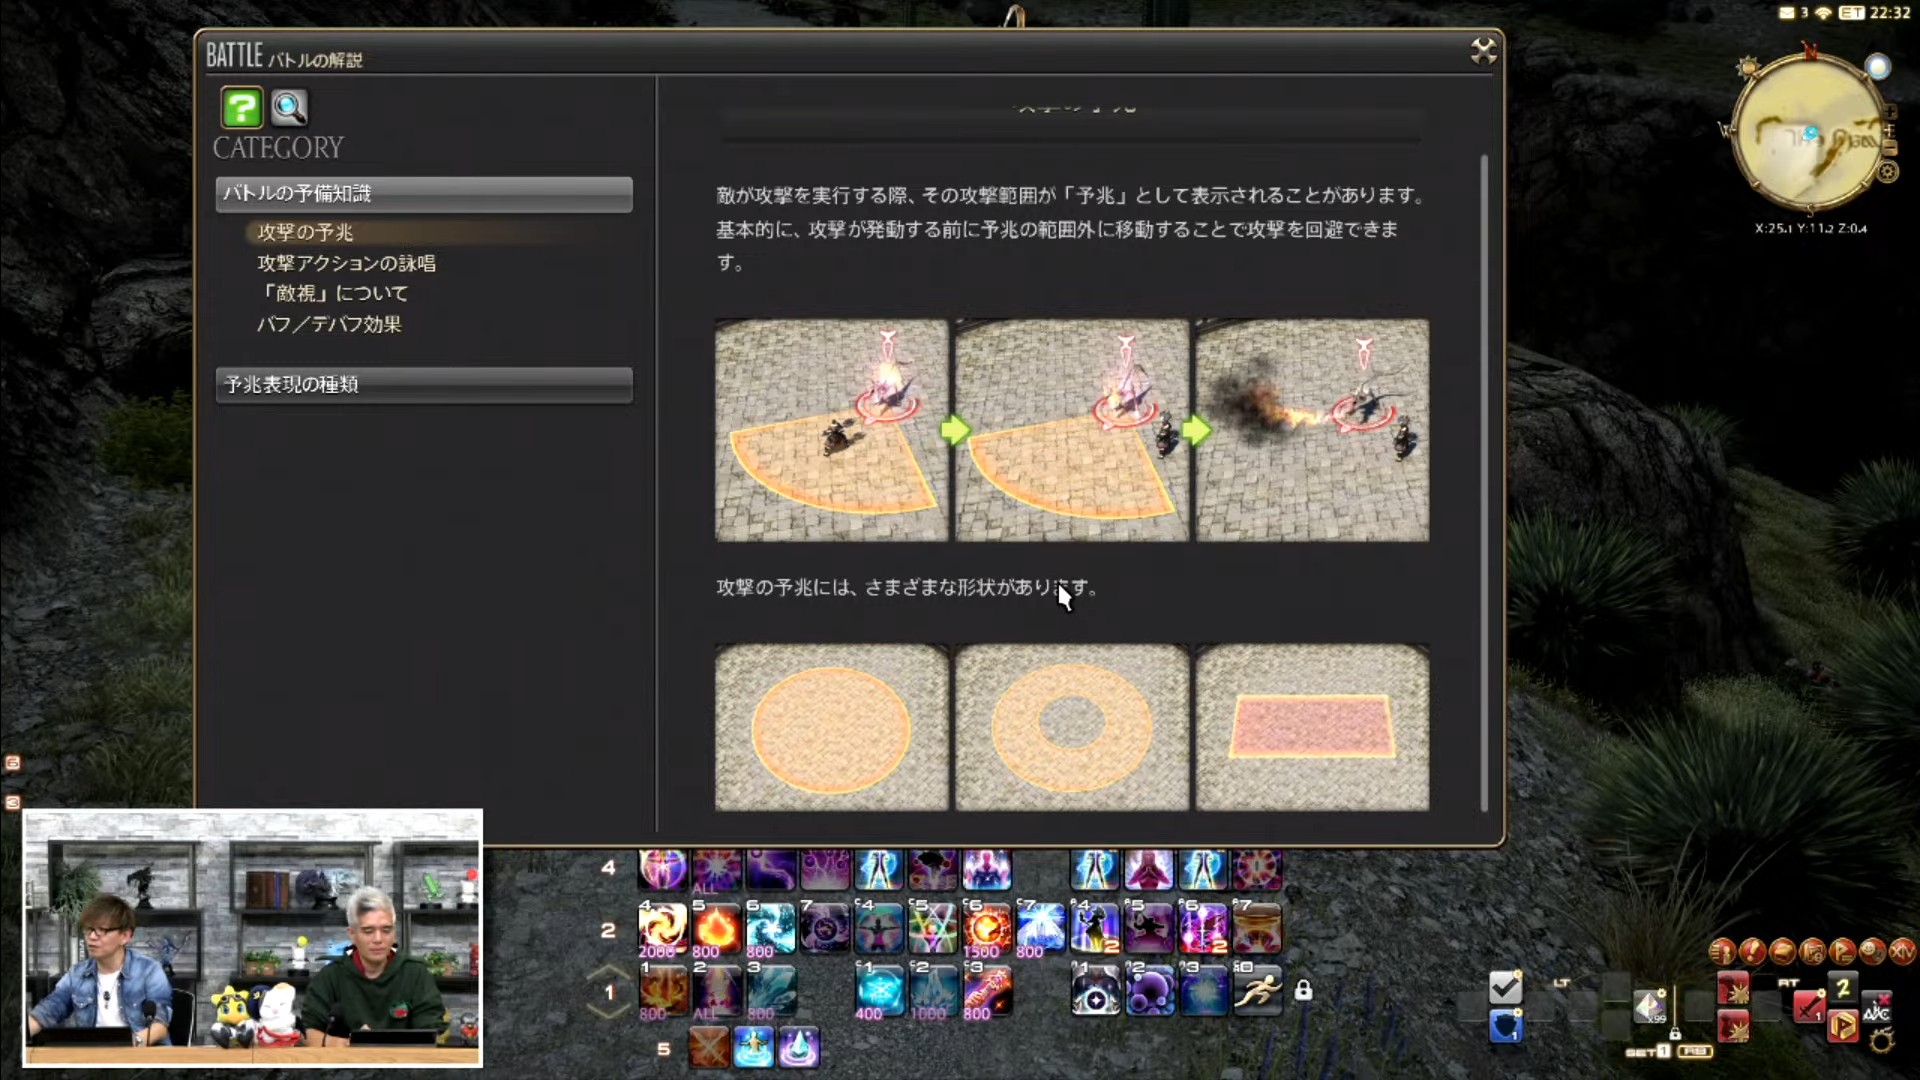
Task: Click the crystal item icon showing x99
Action: (x=1650, y=1005)
